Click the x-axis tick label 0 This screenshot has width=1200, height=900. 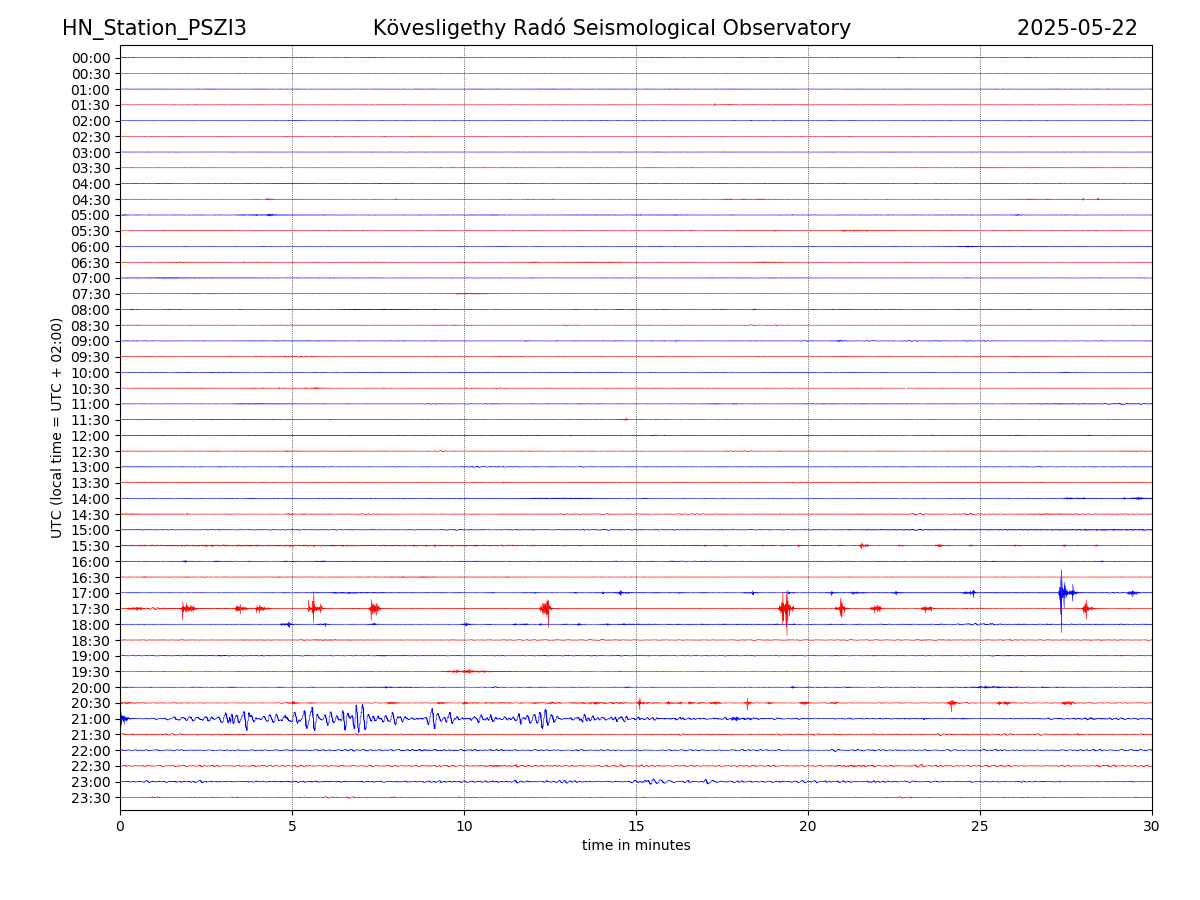120,826
